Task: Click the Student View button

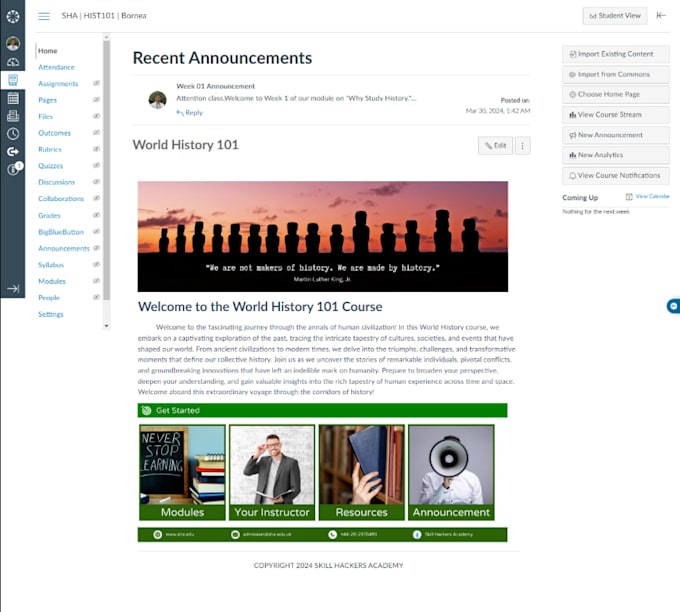Action: [x=615, y=16]
